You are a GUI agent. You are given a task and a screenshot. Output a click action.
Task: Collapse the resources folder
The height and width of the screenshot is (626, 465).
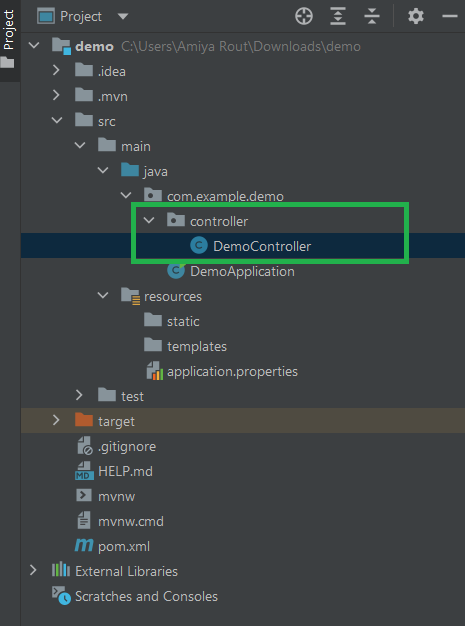pos(103,296)
